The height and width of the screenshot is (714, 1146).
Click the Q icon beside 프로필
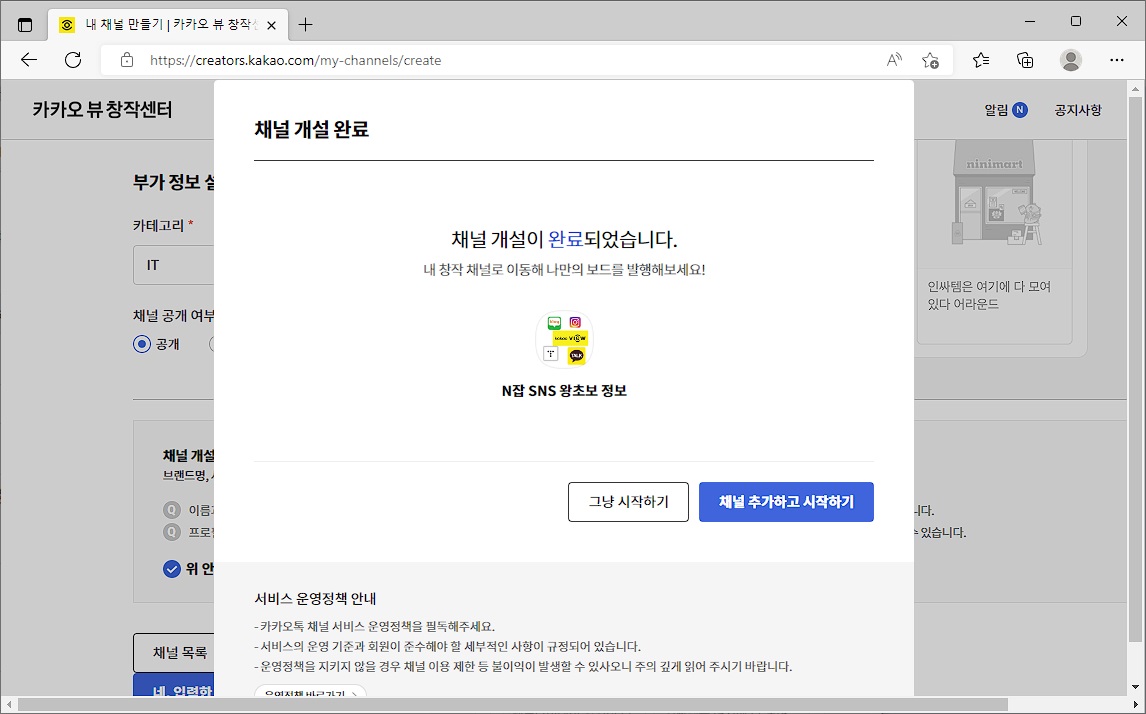[x=172, y=532]
